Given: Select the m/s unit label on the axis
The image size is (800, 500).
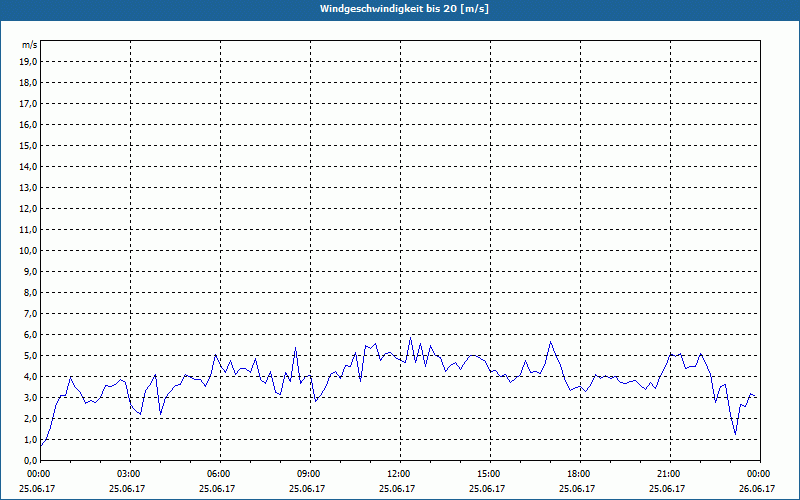Looking at the screenshot, I should [x=30, y=45].
